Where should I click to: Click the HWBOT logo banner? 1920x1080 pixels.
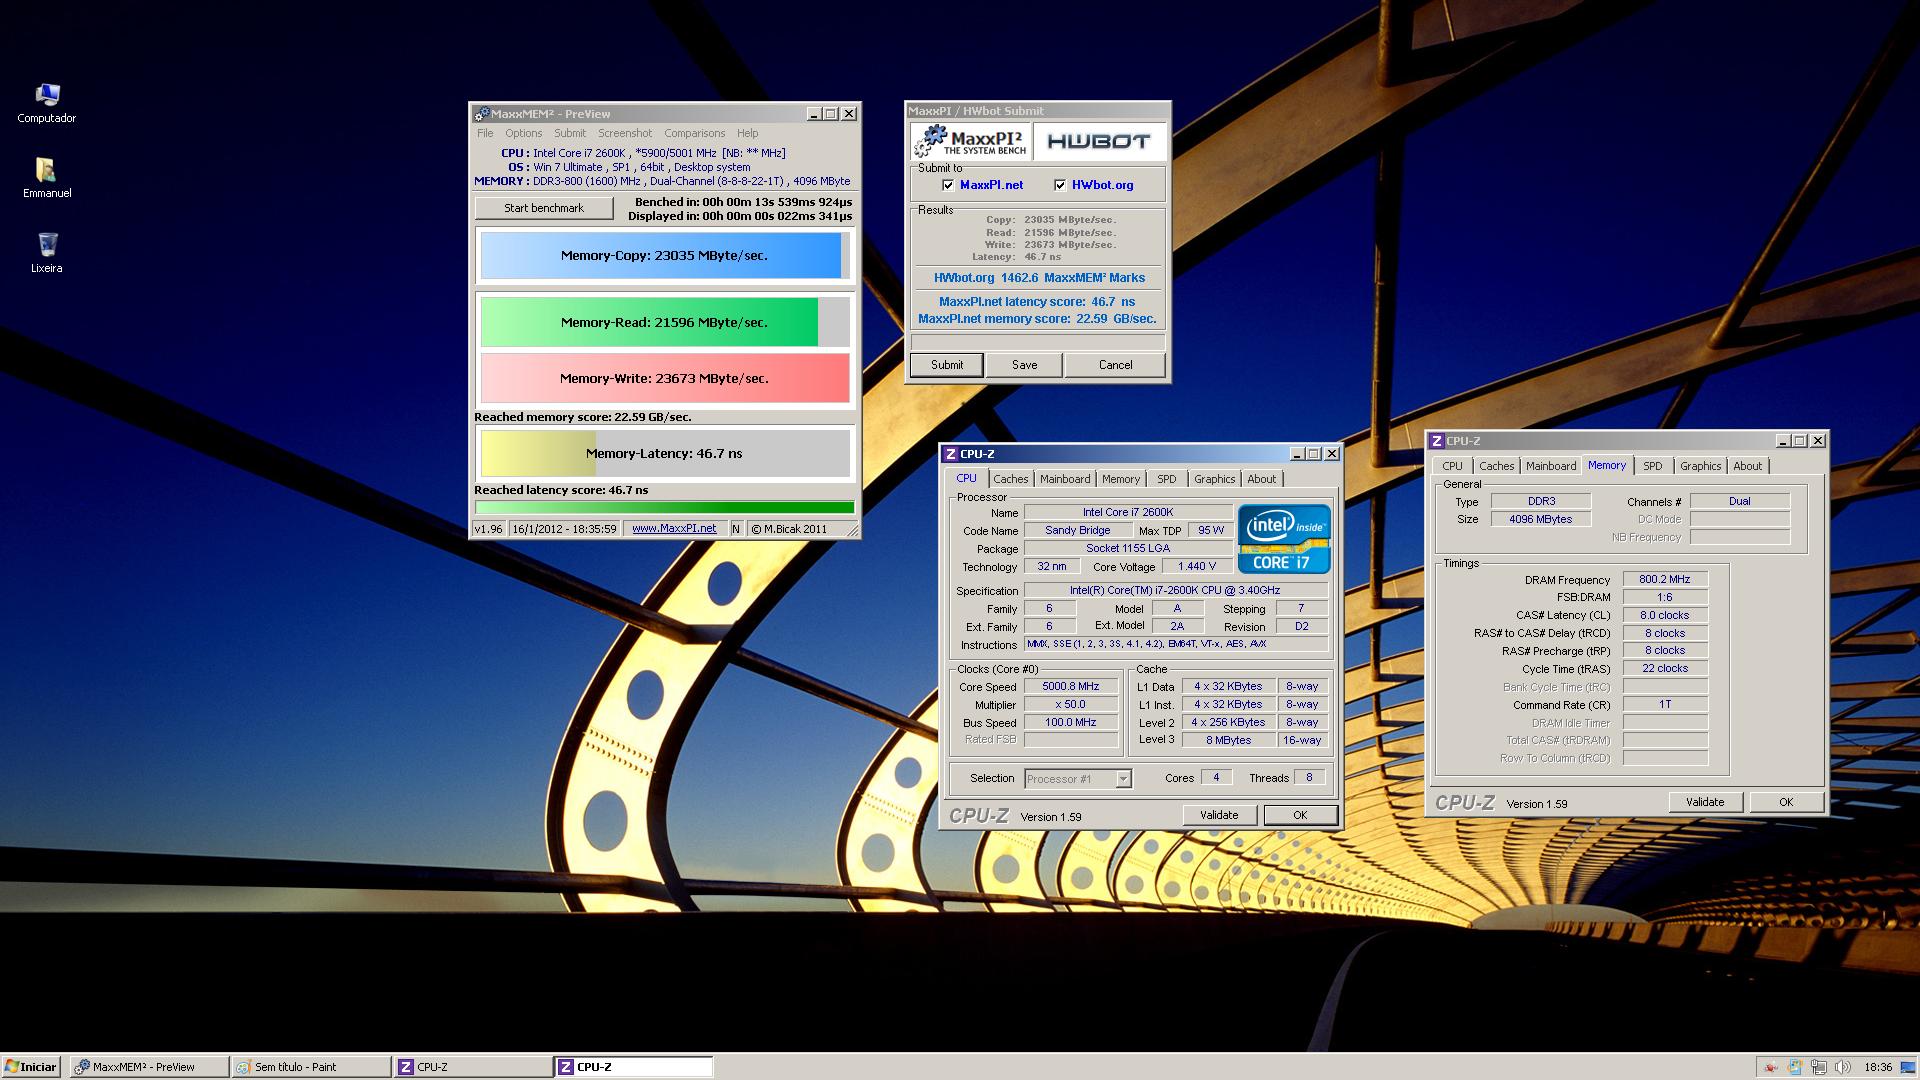1099,142
